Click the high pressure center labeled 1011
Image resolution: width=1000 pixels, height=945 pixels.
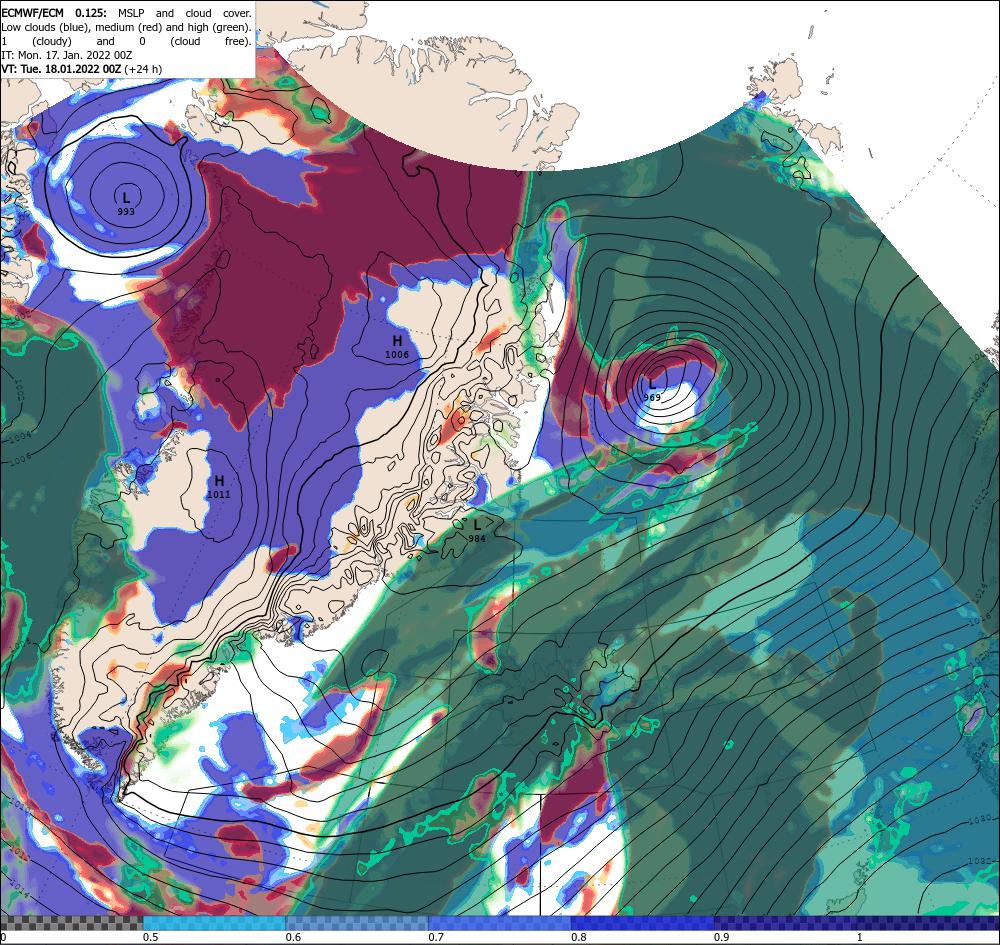click(x=219, y=487)
